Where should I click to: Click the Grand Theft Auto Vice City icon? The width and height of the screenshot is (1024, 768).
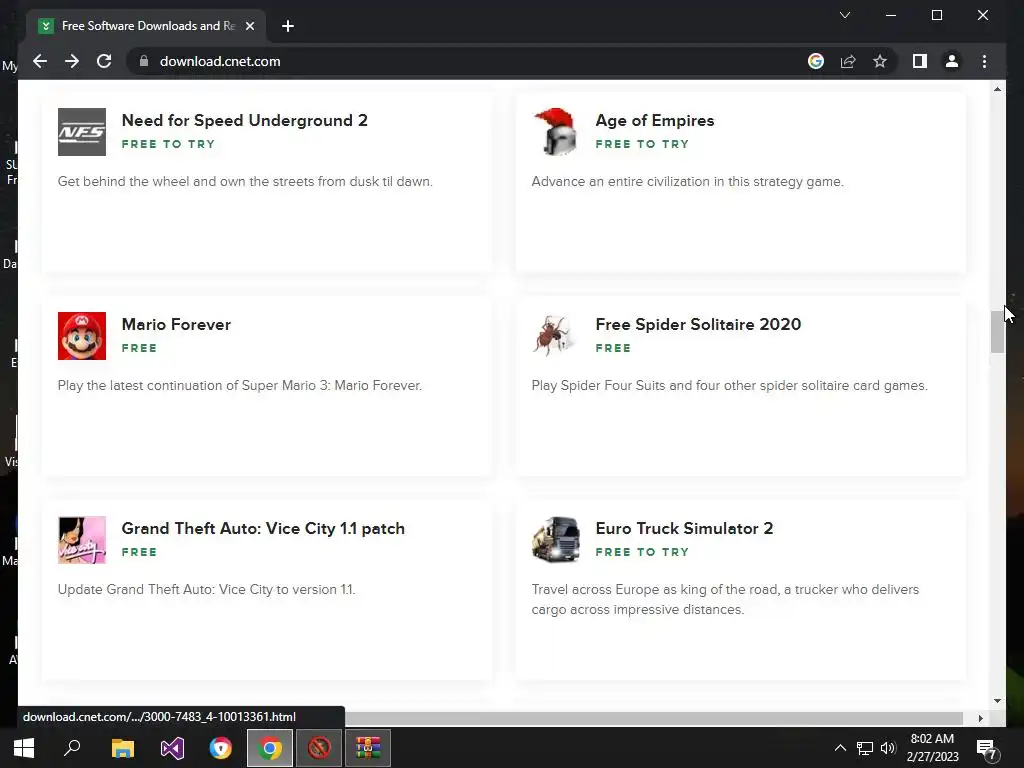pos(82,540)
